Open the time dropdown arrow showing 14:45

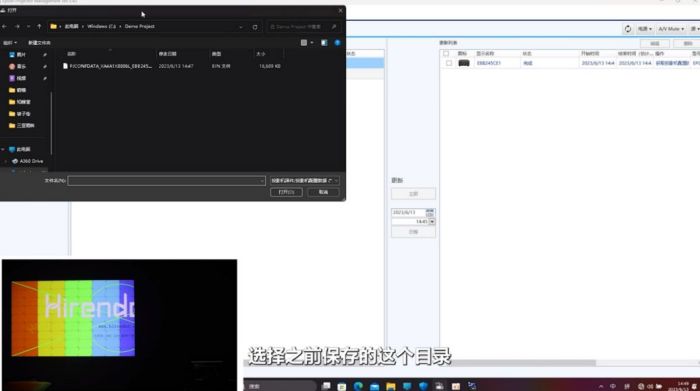click(432, 222)
